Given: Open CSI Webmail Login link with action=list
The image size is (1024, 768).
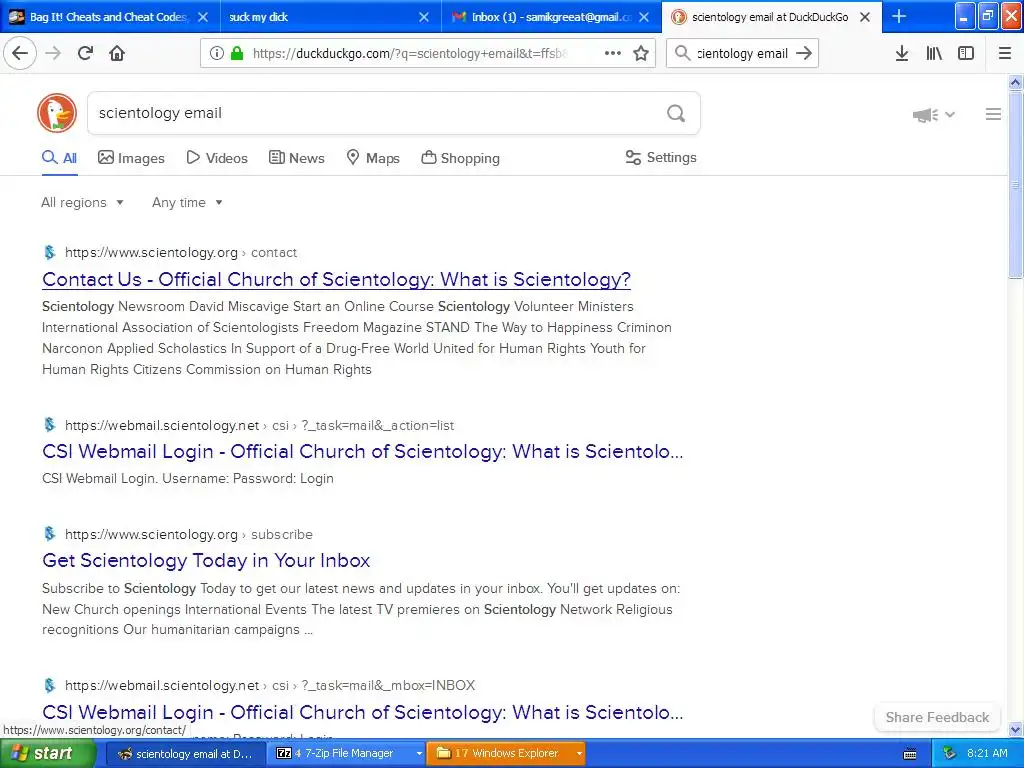Looking at the screenshot, I should point(362,451).
